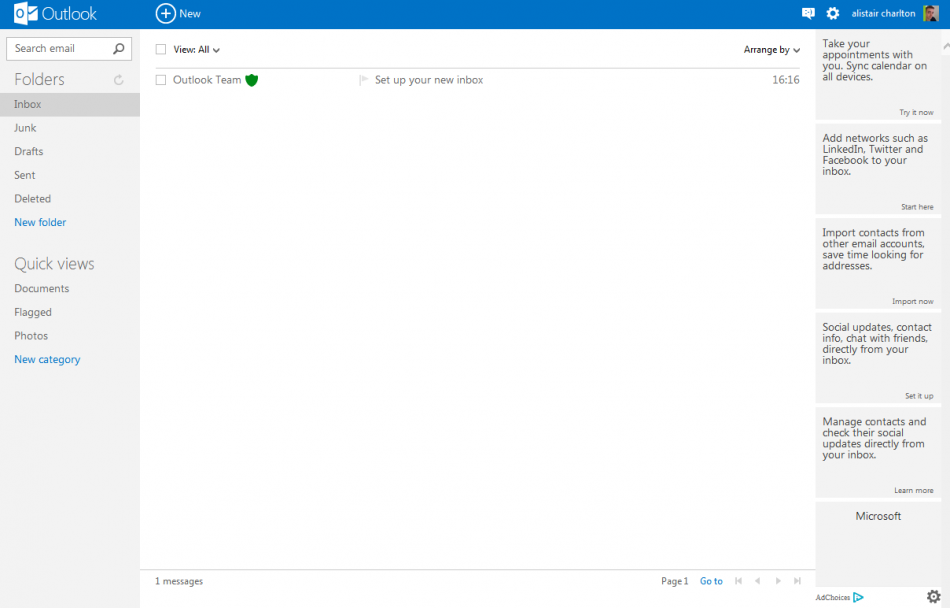
Task: Compose a message with the New plus icon
Action: (165, 13)
